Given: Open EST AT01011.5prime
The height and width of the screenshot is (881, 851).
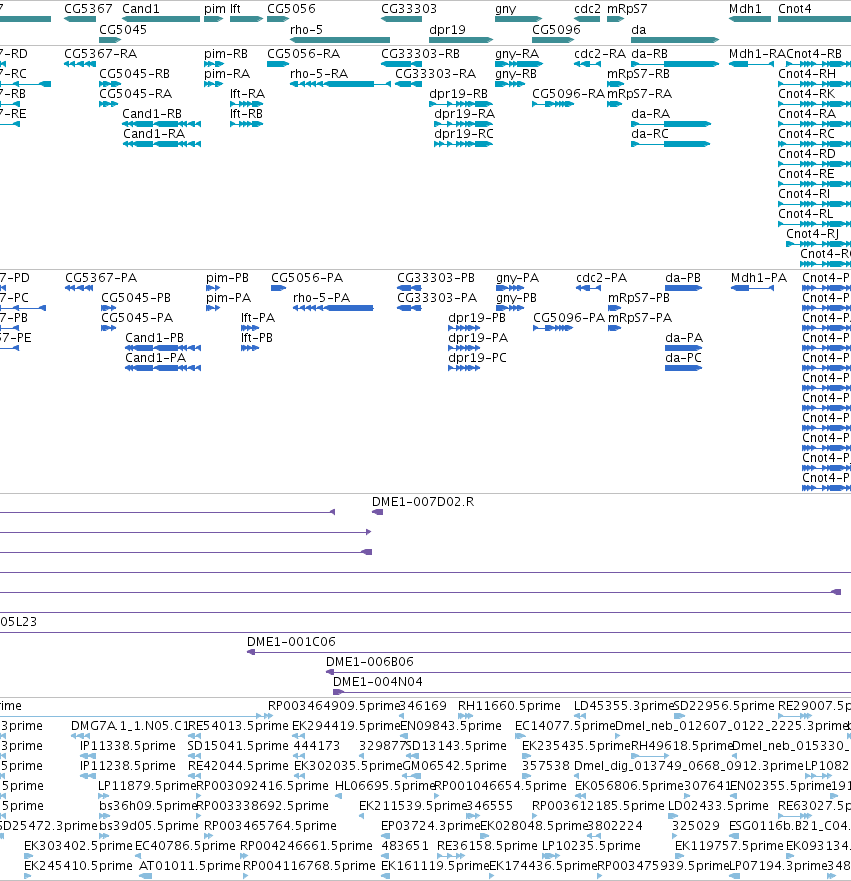Looking at the screenshot, I should click(189, 865).
